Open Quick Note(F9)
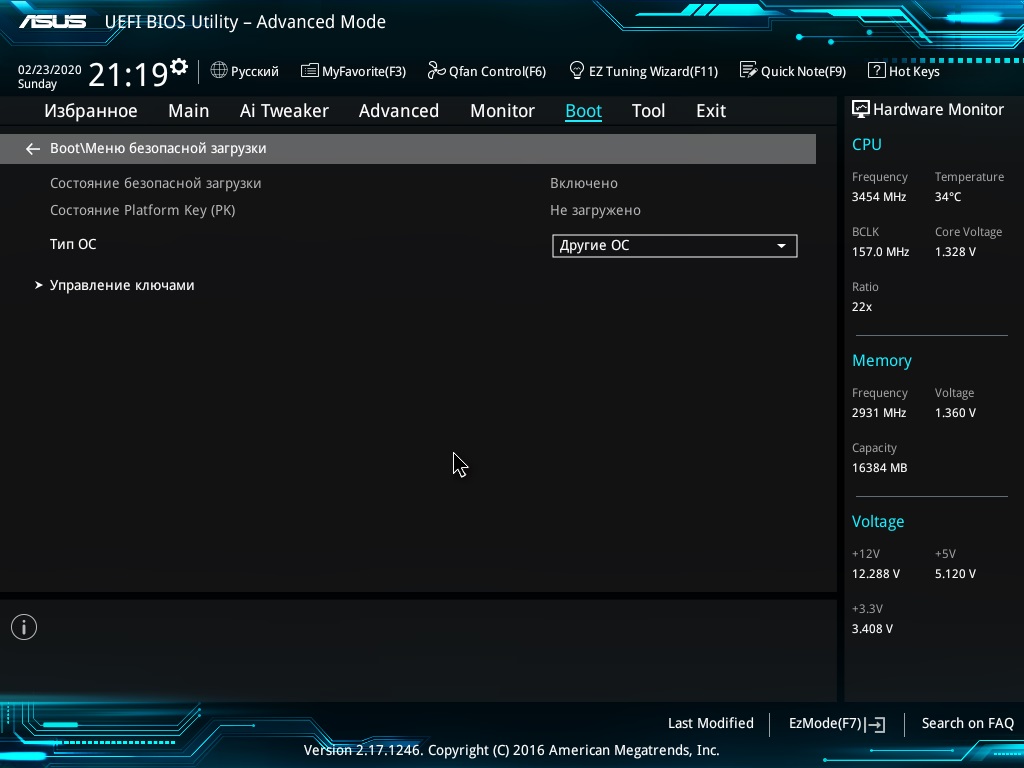 click(x=793, y=71)
